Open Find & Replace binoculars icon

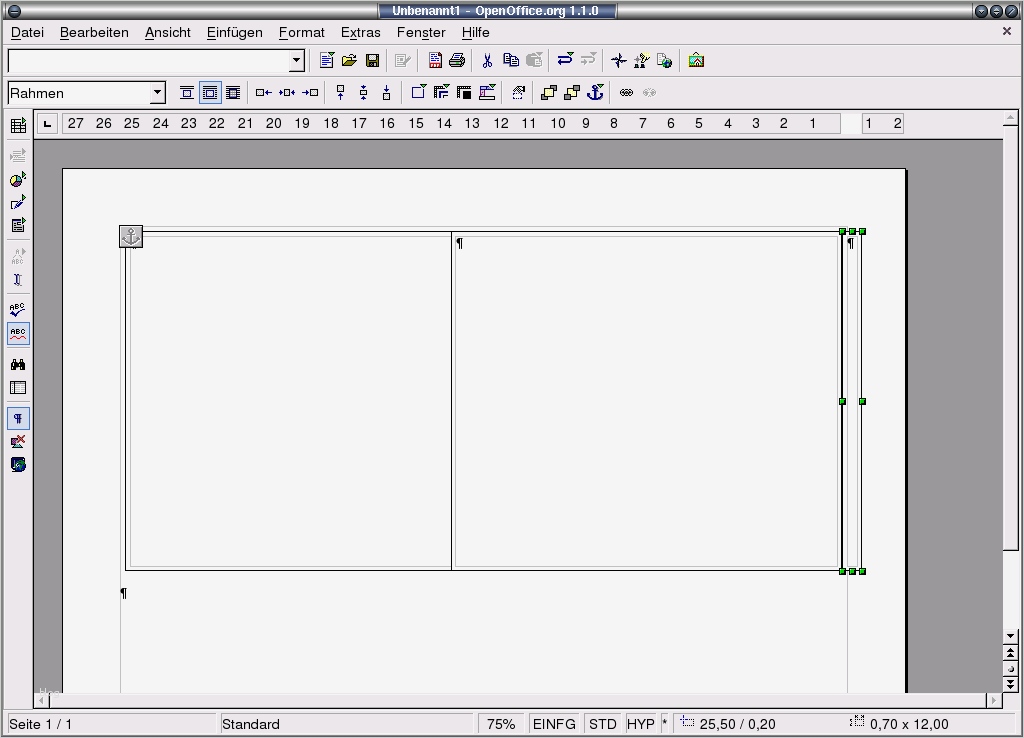tap(18, 364)
